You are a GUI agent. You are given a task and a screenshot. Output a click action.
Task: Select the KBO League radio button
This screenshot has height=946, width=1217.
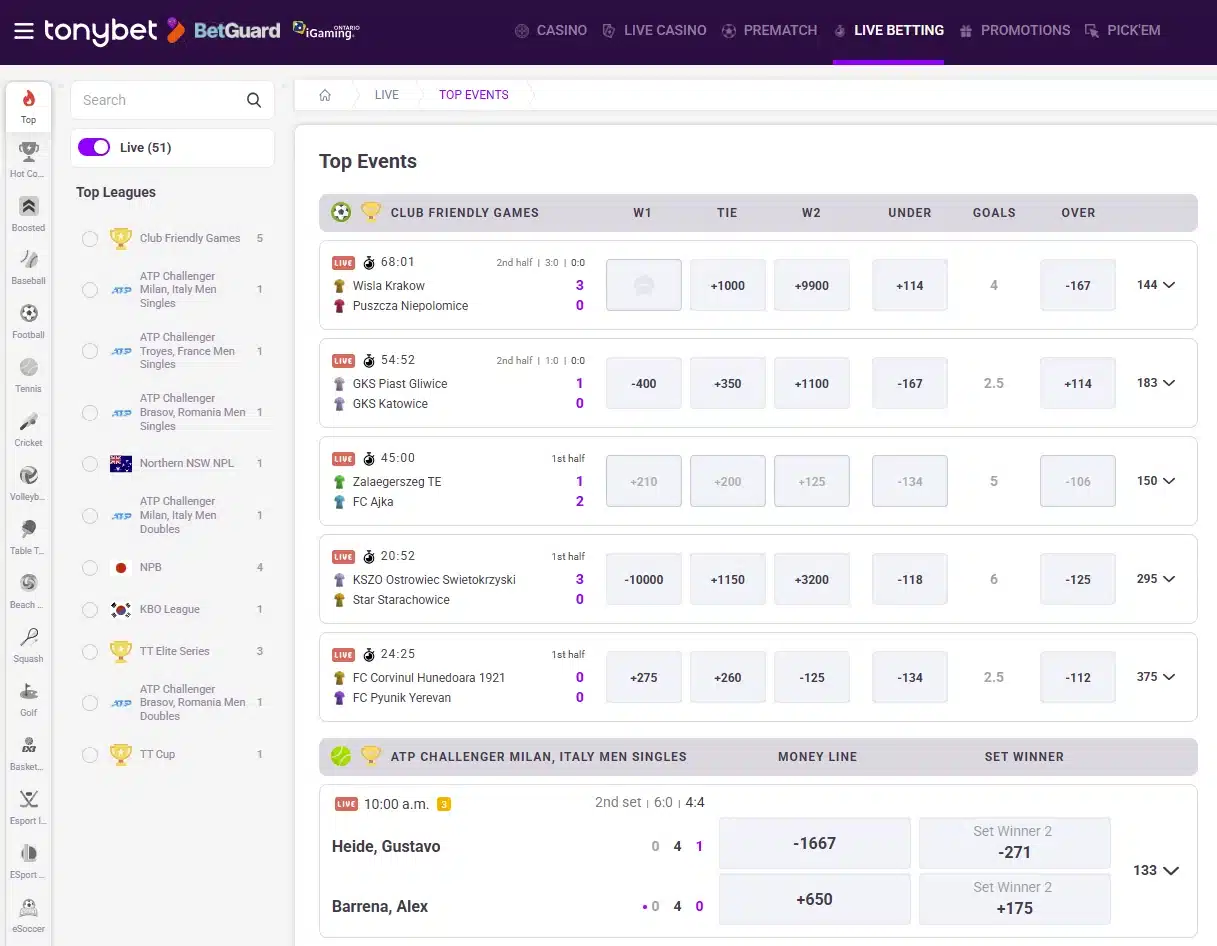coord(90,609)
